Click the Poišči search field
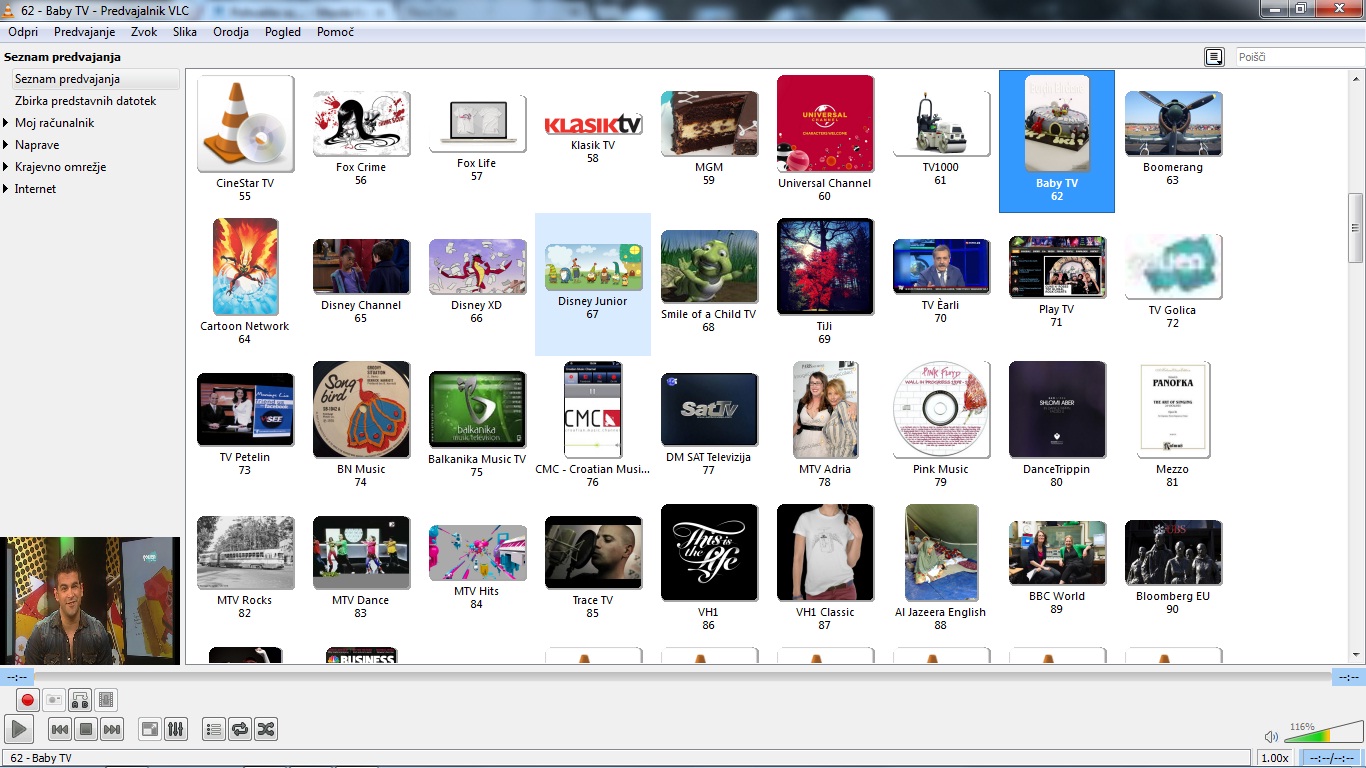The image size is (1366, 768). [1299, 57]
